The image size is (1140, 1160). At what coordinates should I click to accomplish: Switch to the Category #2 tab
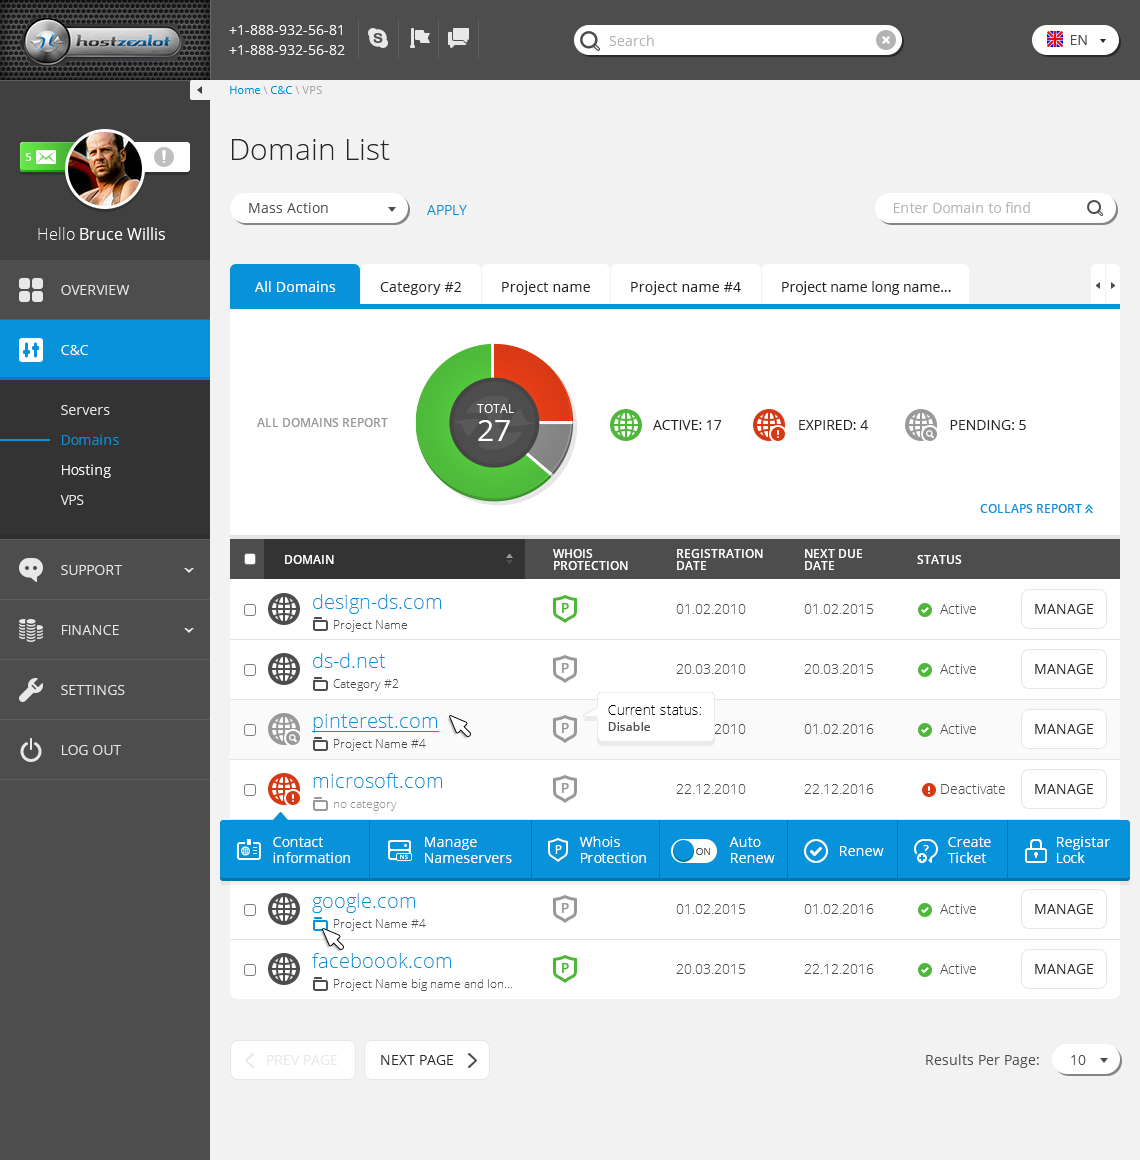(x=420, y=286)
